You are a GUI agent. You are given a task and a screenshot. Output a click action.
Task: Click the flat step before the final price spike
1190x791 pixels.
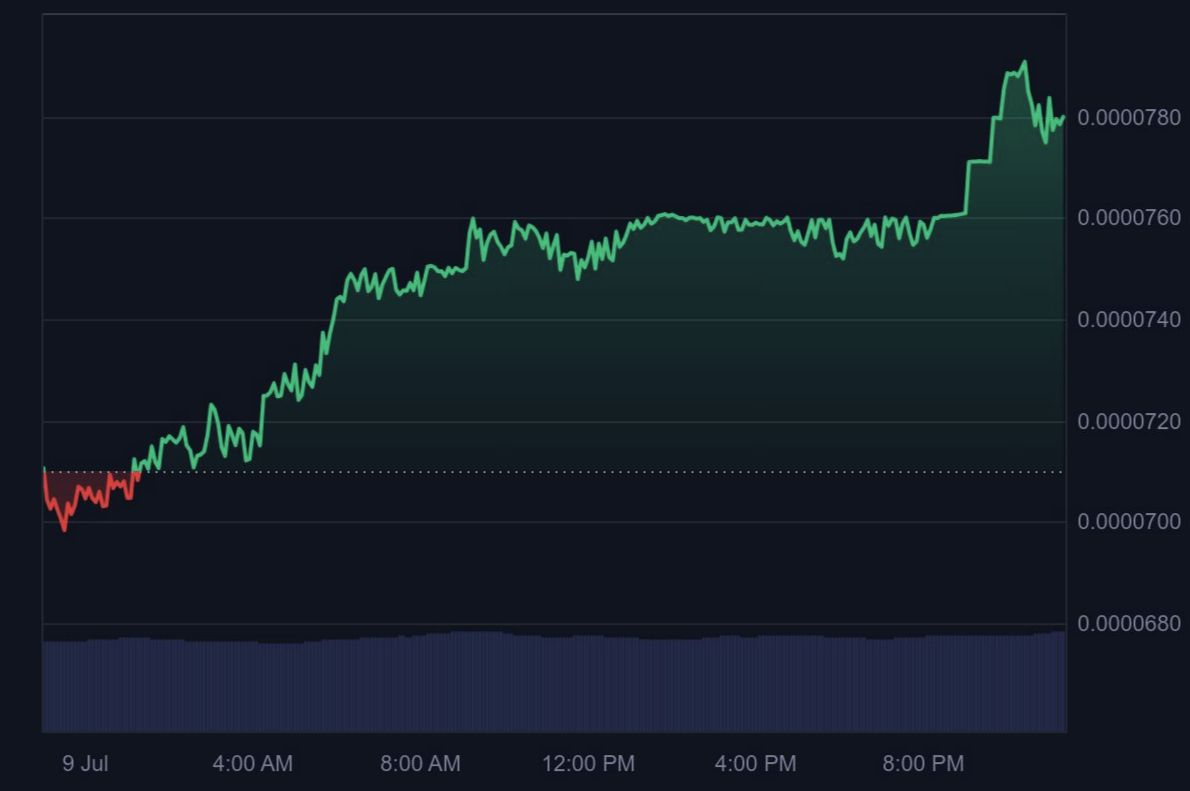[x=979, y=161]
